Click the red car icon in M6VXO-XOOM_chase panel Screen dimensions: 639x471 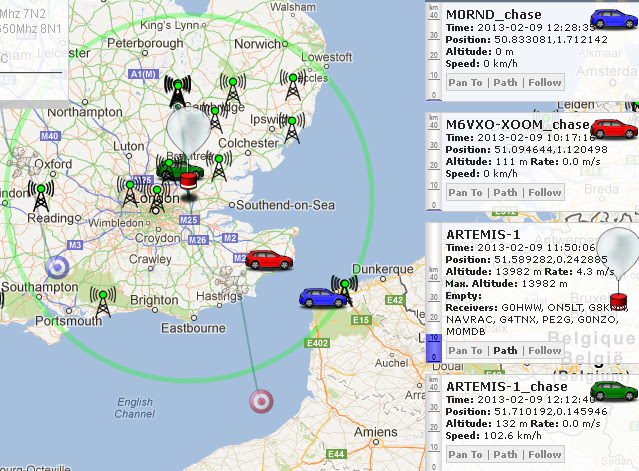click(614, 129)
